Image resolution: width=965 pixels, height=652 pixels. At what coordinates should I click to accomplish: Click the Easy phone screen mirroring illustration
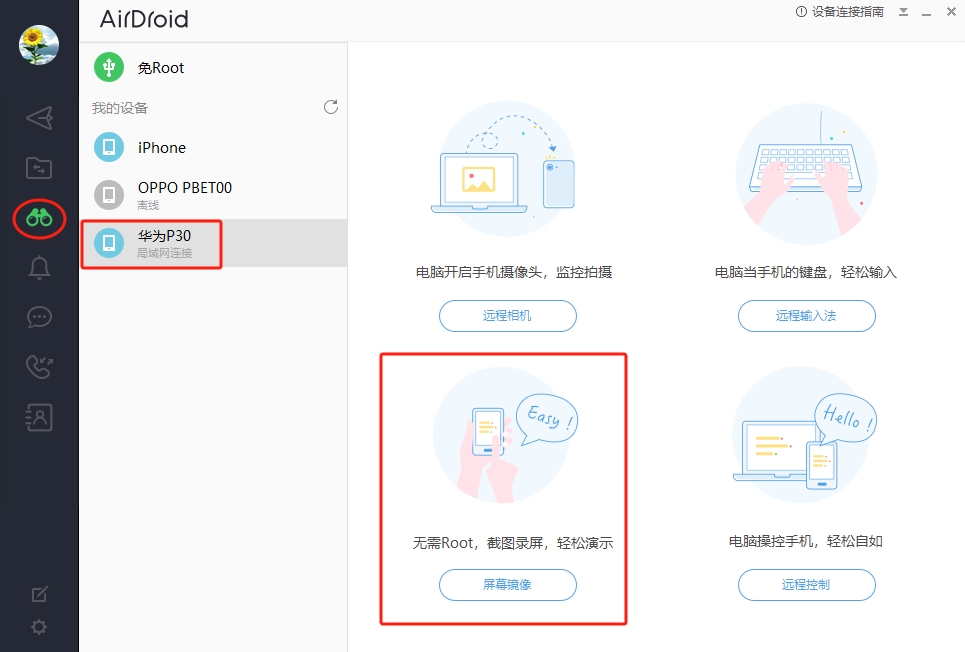click(506, 435)
